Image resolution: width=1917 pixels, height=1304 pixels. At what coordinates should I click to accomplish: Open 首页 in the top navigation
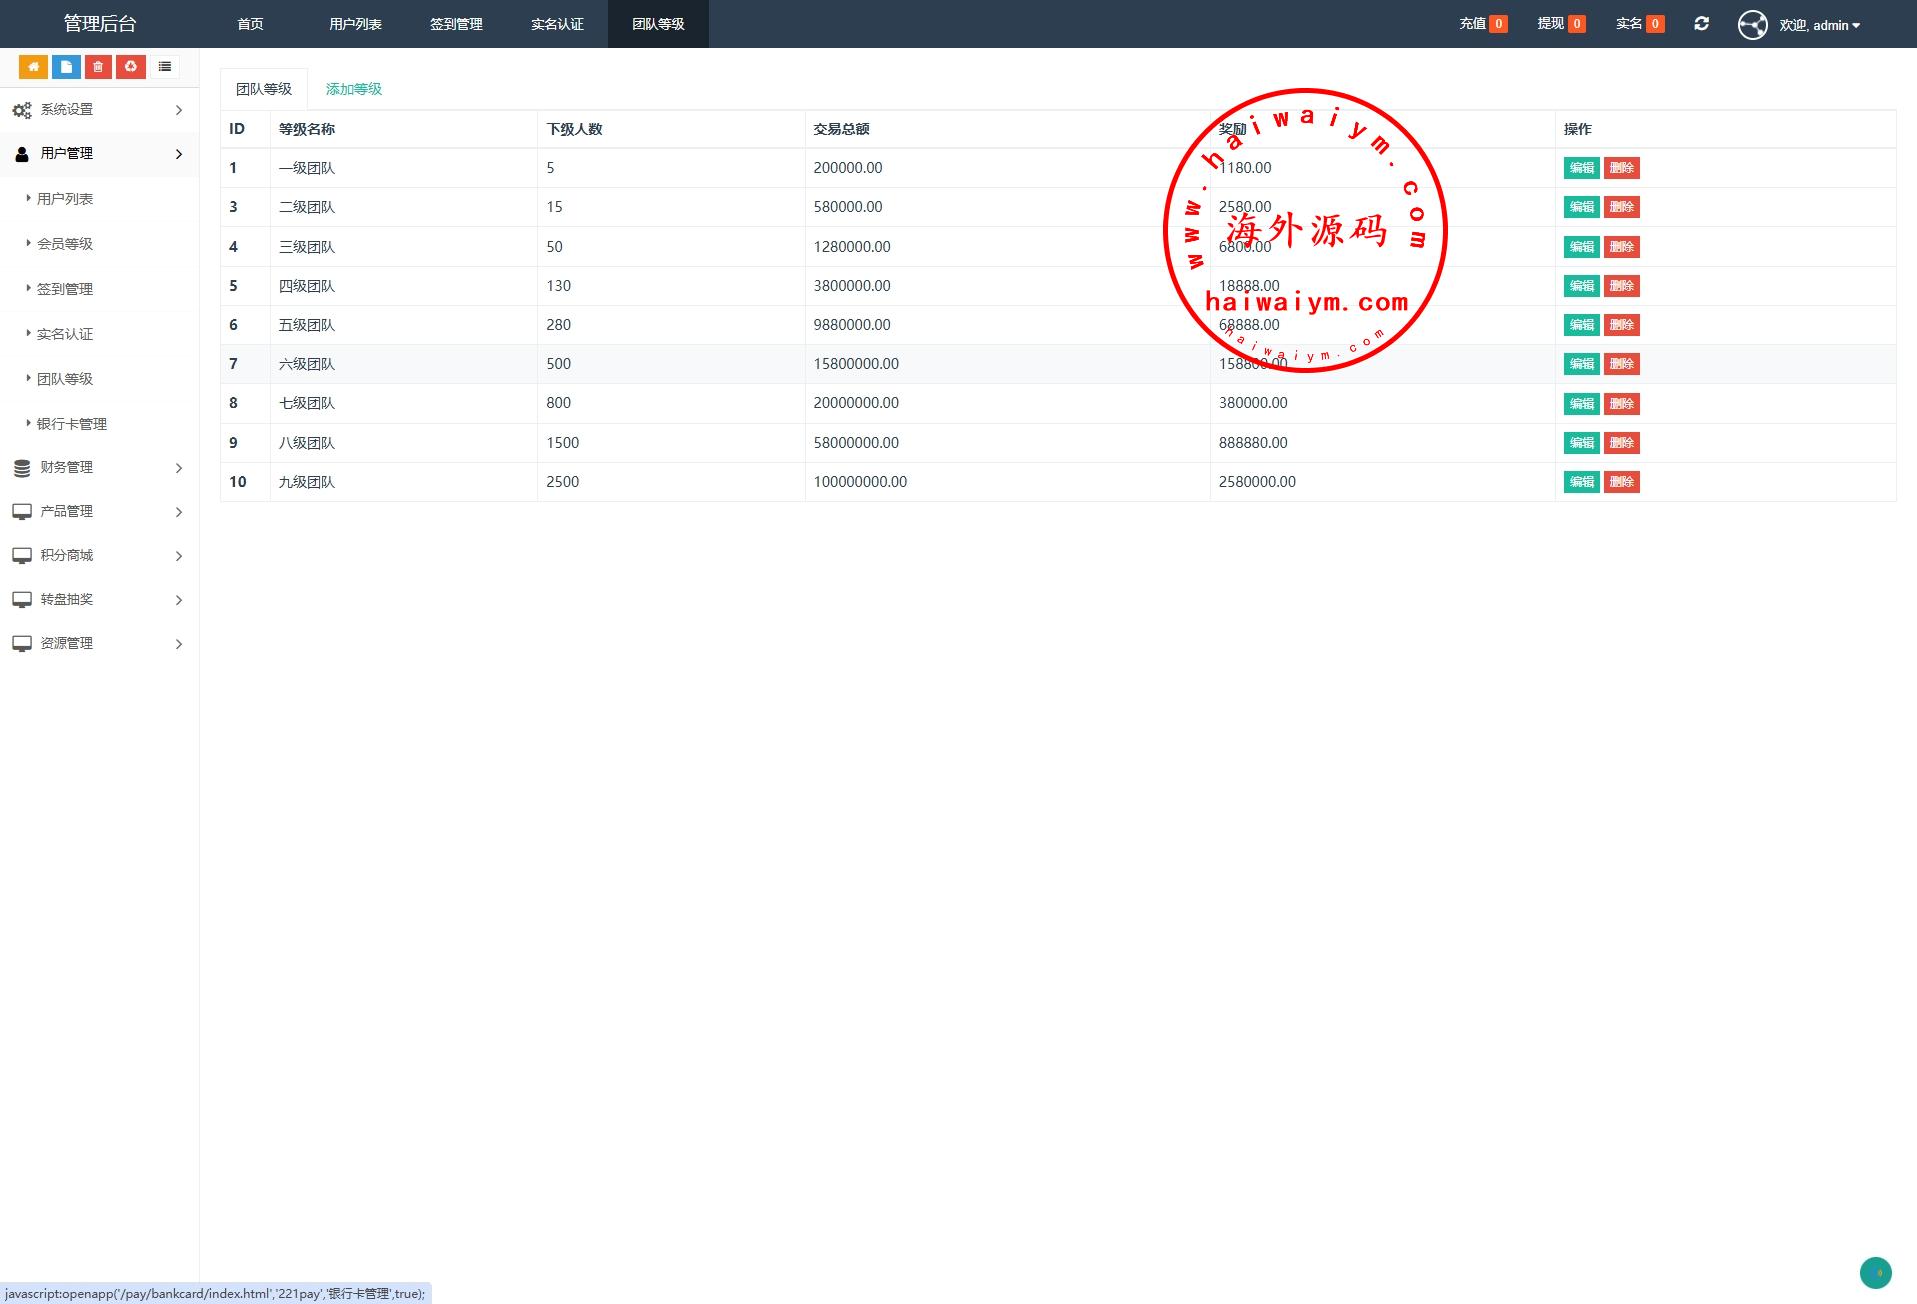250,24
